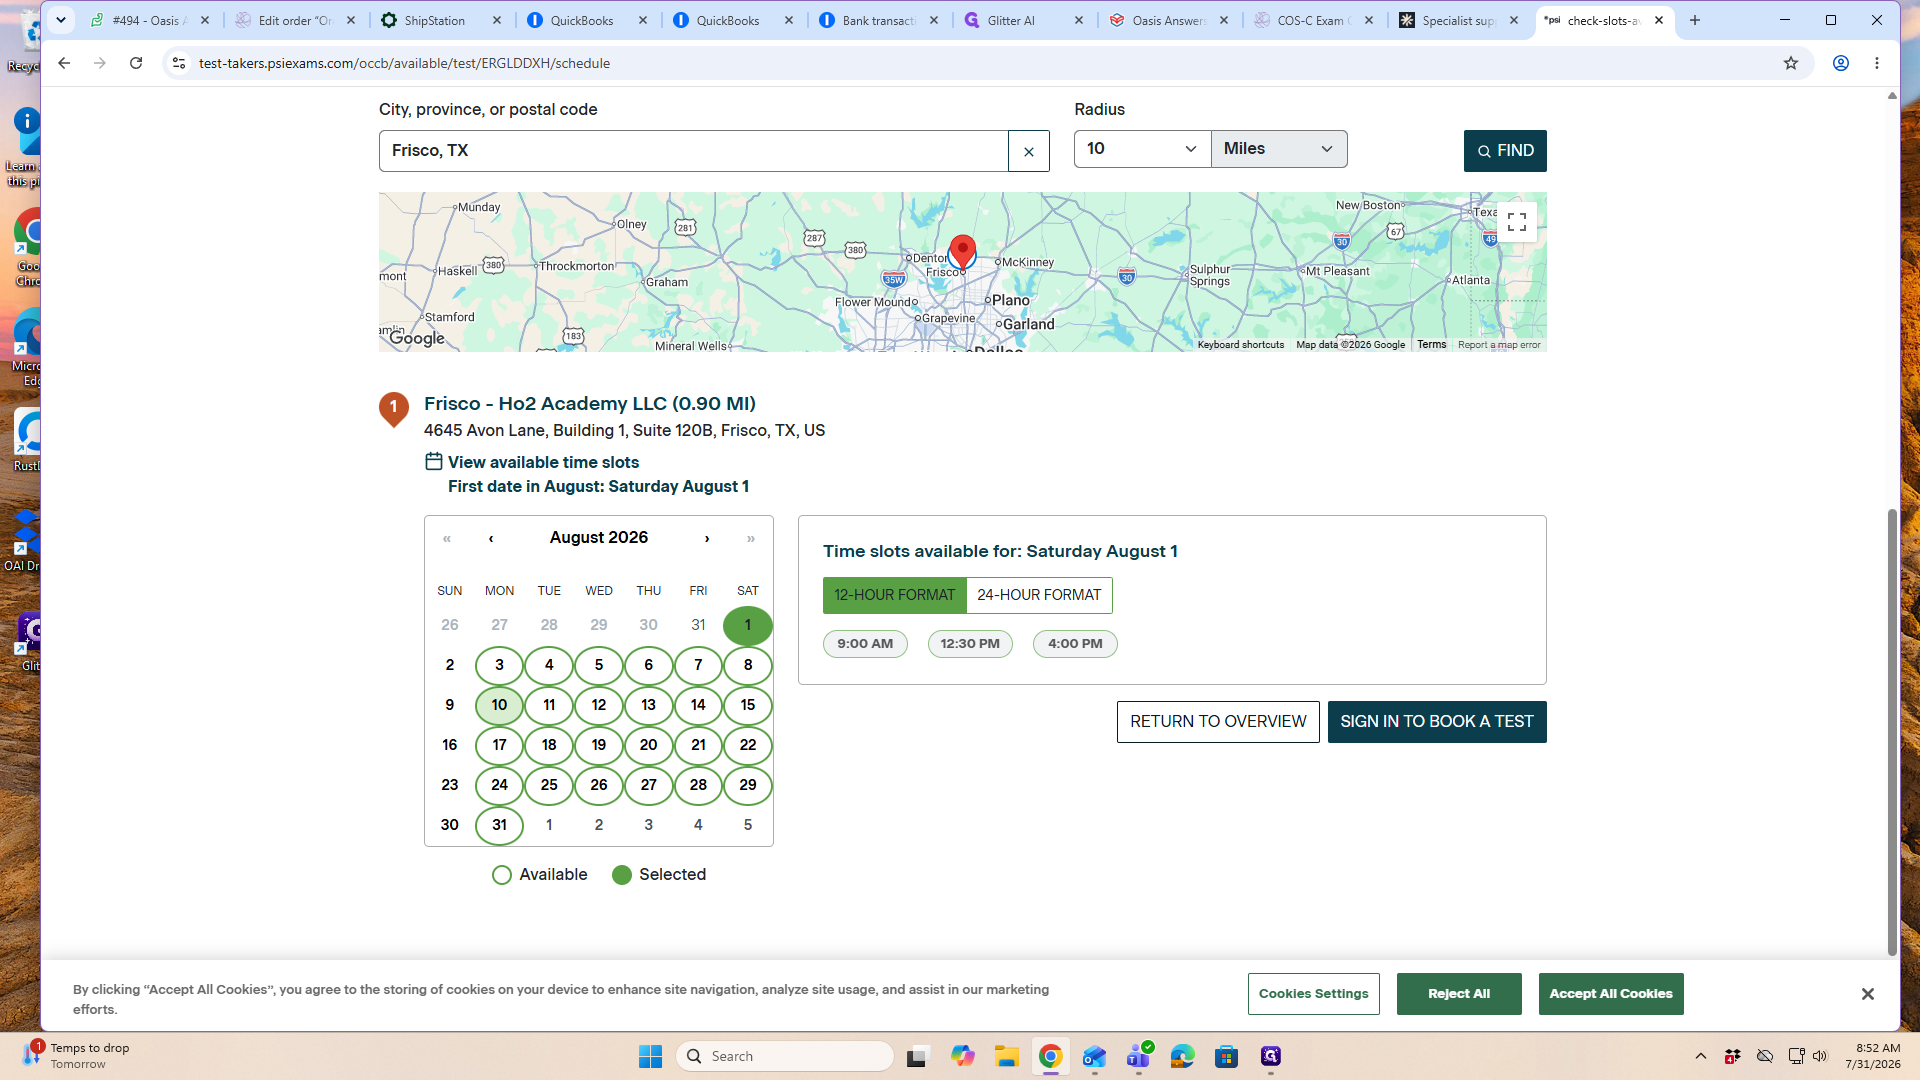Click the Windows taskbar search box
Screen dimensions: 1920x1080
(x=785, y=1056)
